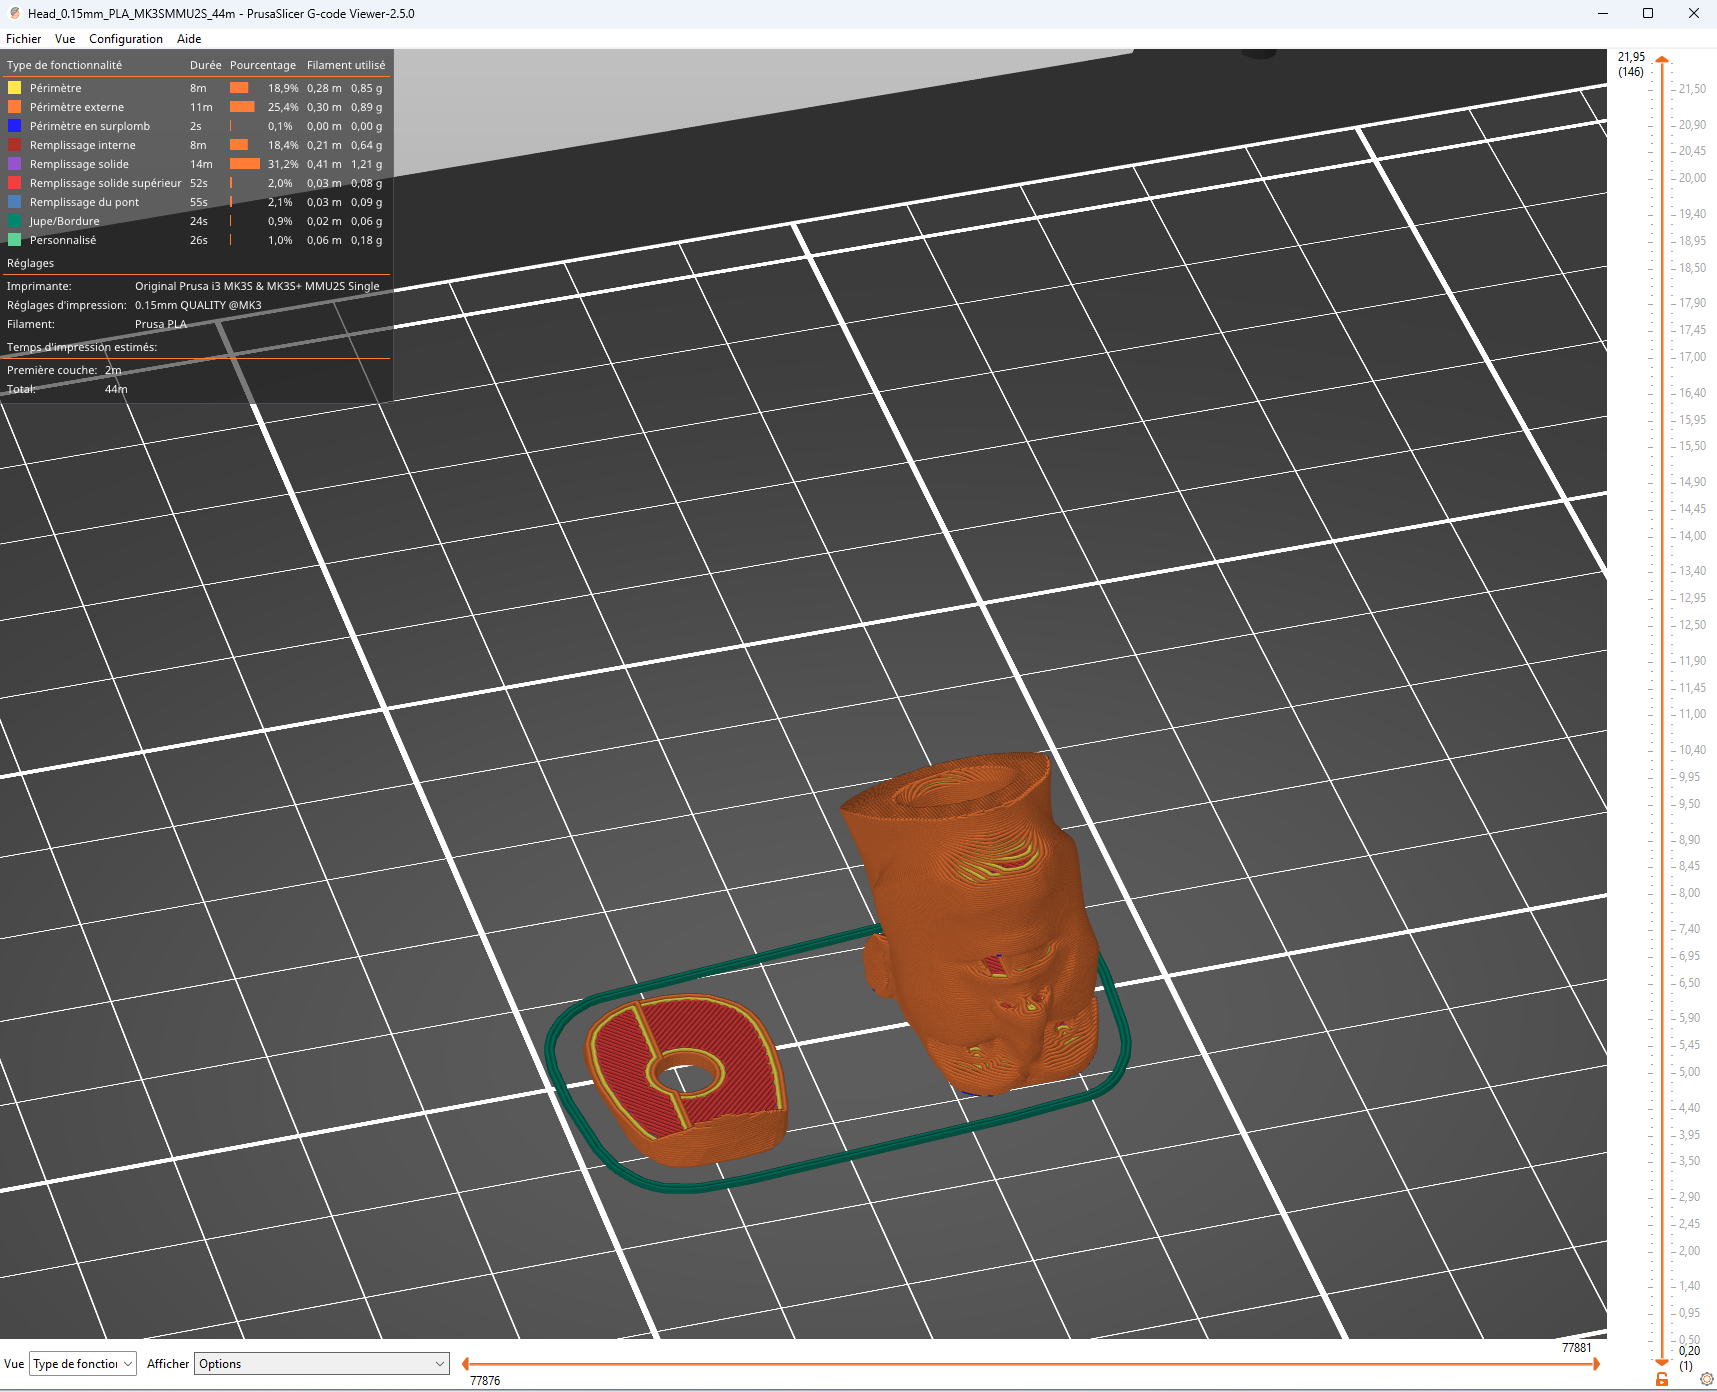Expand the Afficher Options dropdown

point(321,1364)
